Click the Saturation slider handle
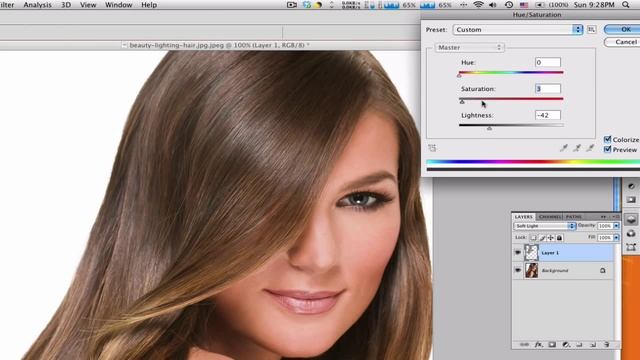The height and width of the screenshot is (360, 640). click(x=462, y=102)
